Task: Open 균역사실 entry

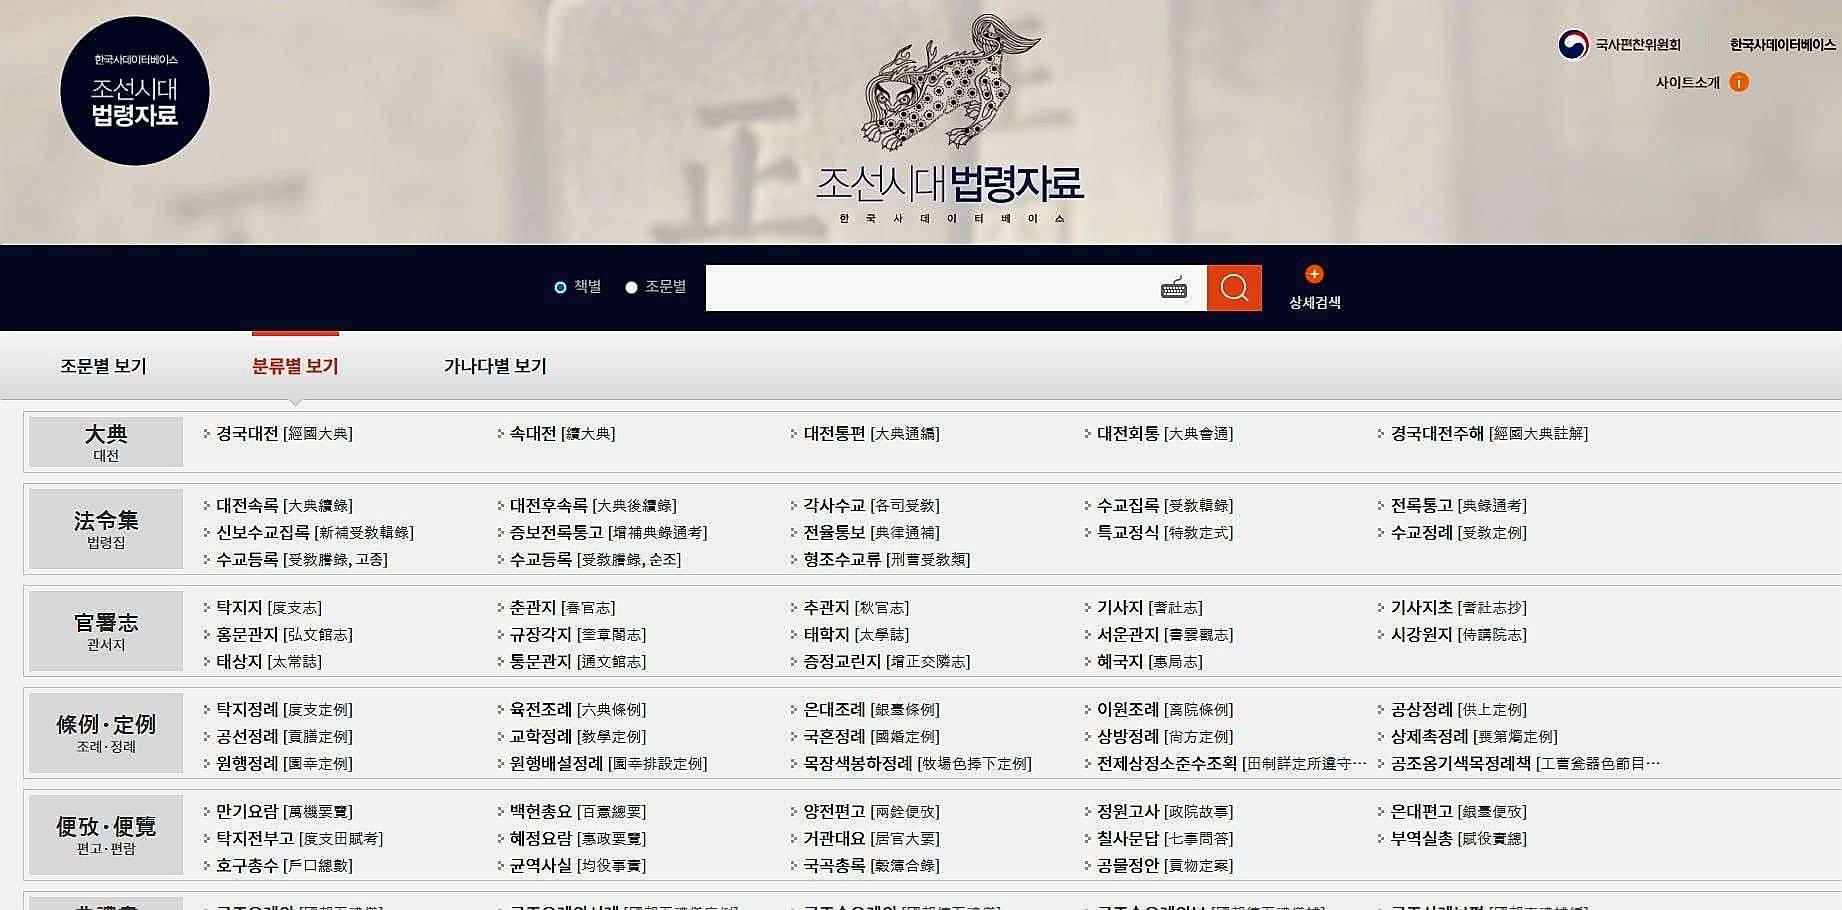Action: (x=578, y=866)
